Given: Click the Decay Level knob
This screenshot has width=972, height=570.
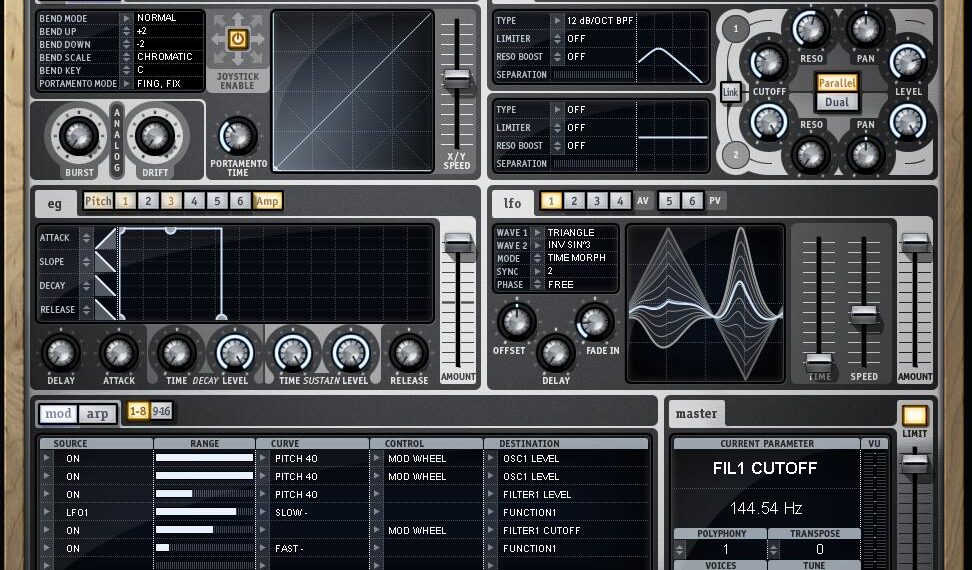Looking at the screenshot, I should coord(234,353).
